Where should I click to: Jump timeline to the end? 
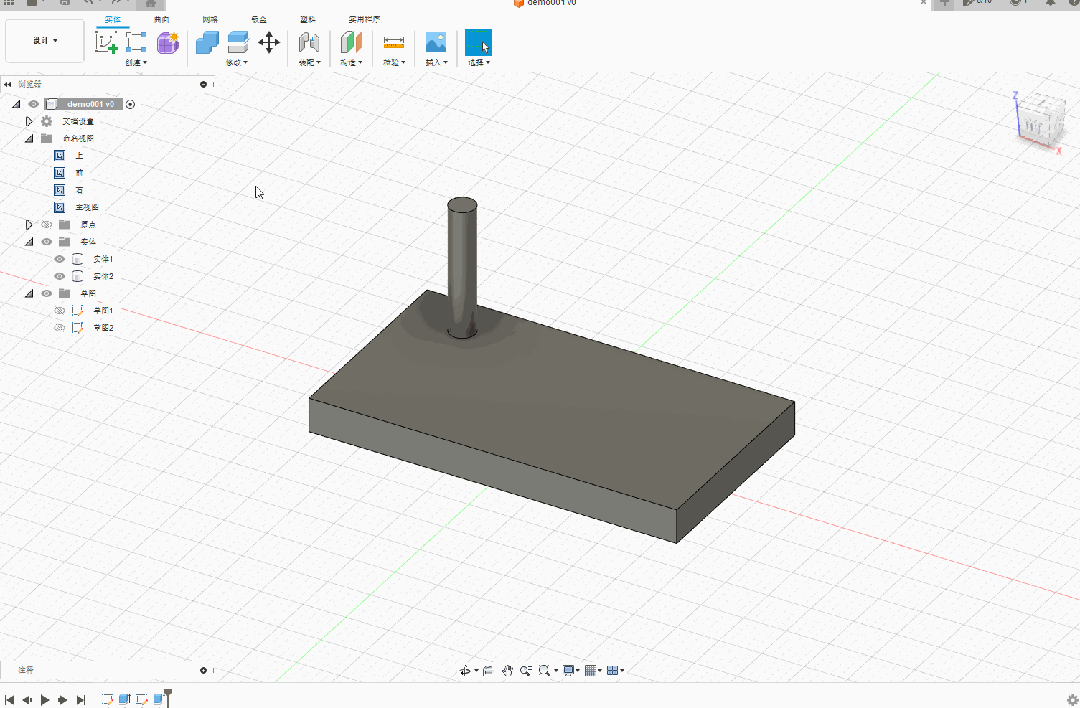coord(81,700)
